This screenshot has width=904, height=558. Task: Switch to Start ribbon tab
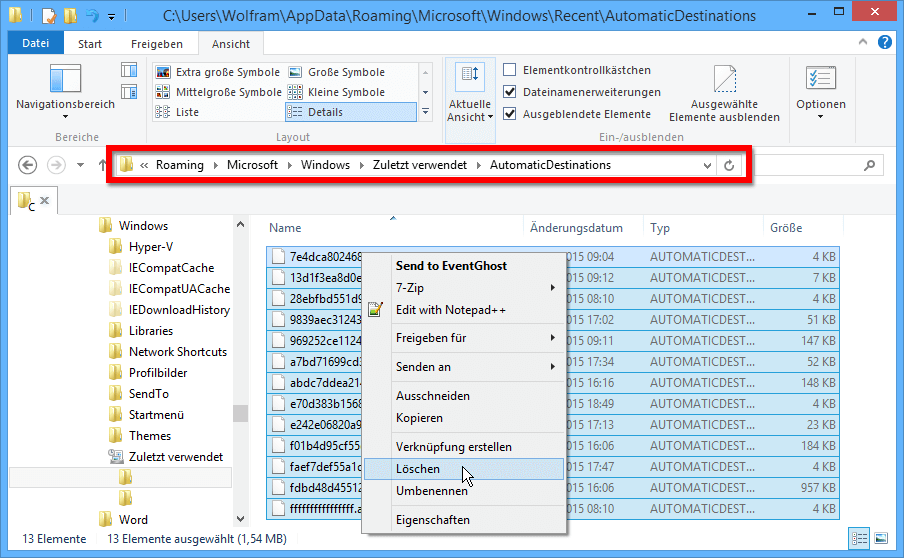[x=90, y=44]
